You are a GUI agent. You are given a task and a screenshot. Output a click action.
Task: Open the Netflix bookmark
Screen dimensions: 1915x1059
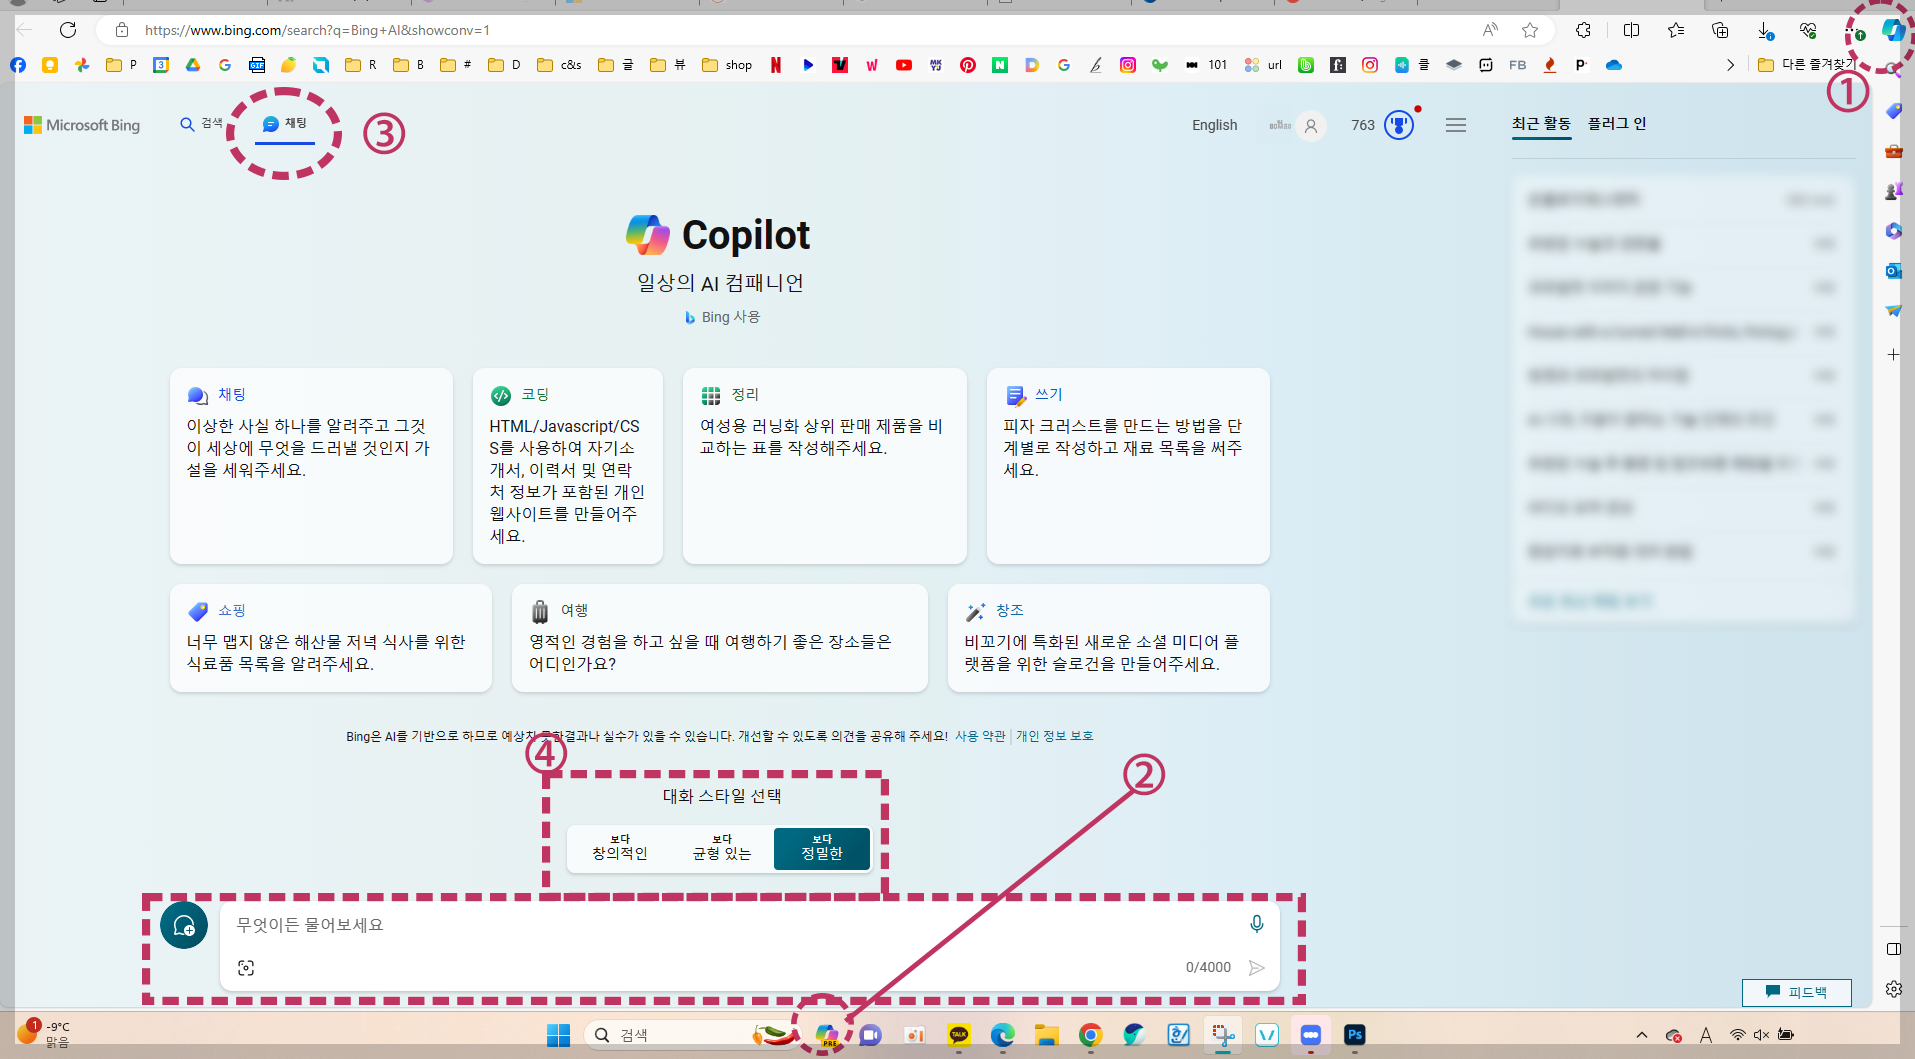pyautogui.click(x=776, y=65)
